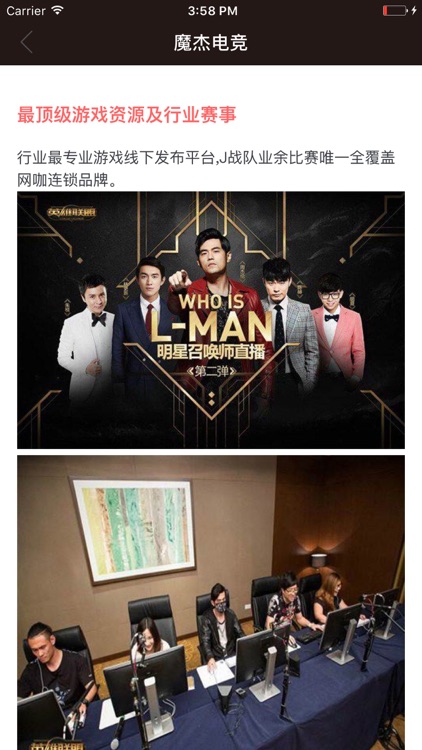This screenshot has width=422, height=750.
Task: Tap the back arrow in header
Action: click(x=26, y=42)
